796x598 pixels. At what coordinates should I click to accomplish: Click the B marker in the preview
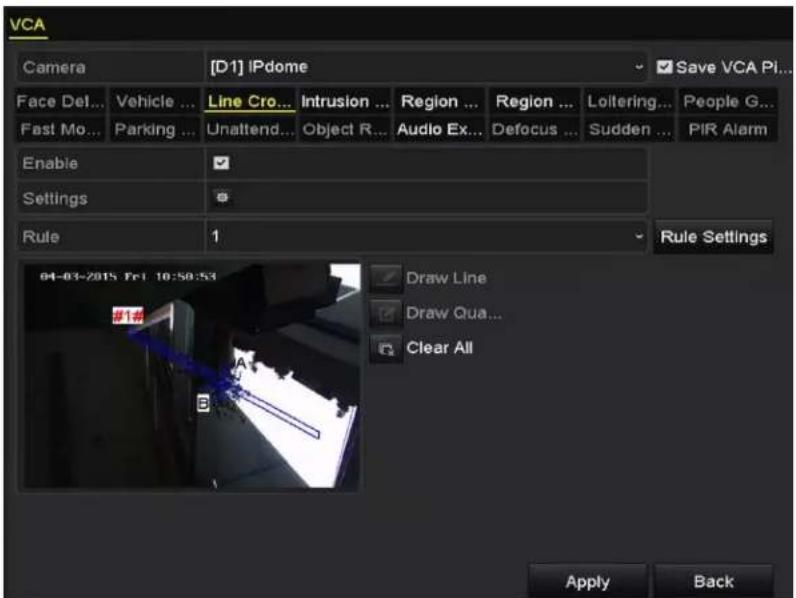click(x=203, y=404)
